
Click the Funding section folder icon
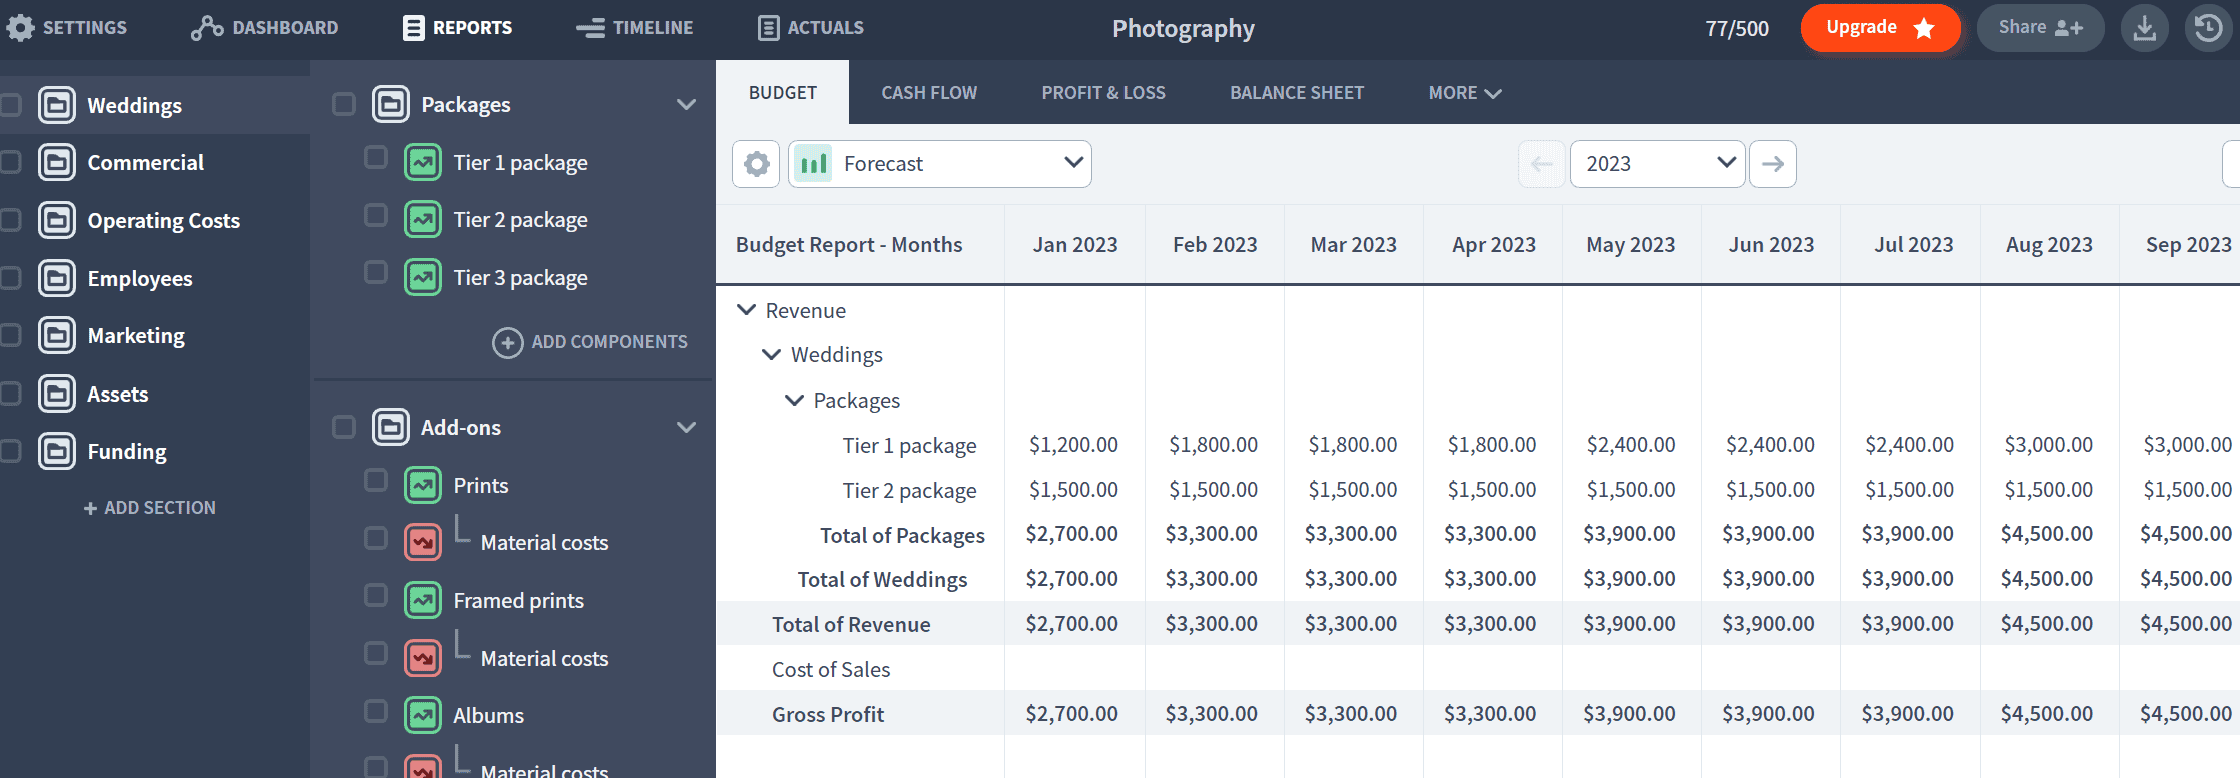click(x=57, y=451)
